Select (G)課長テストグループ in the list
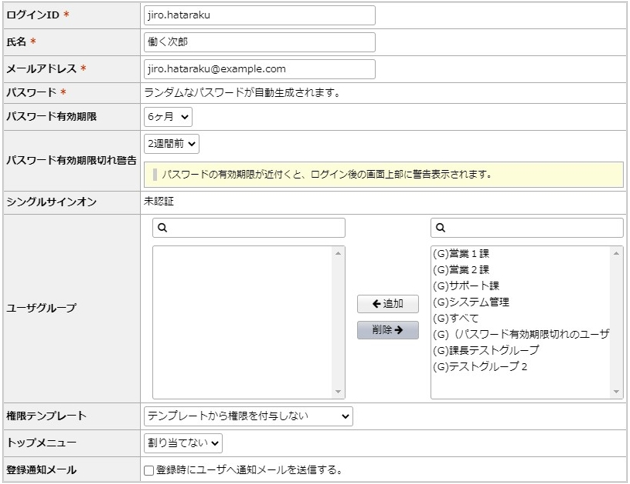630x484 pixels. 486,351
